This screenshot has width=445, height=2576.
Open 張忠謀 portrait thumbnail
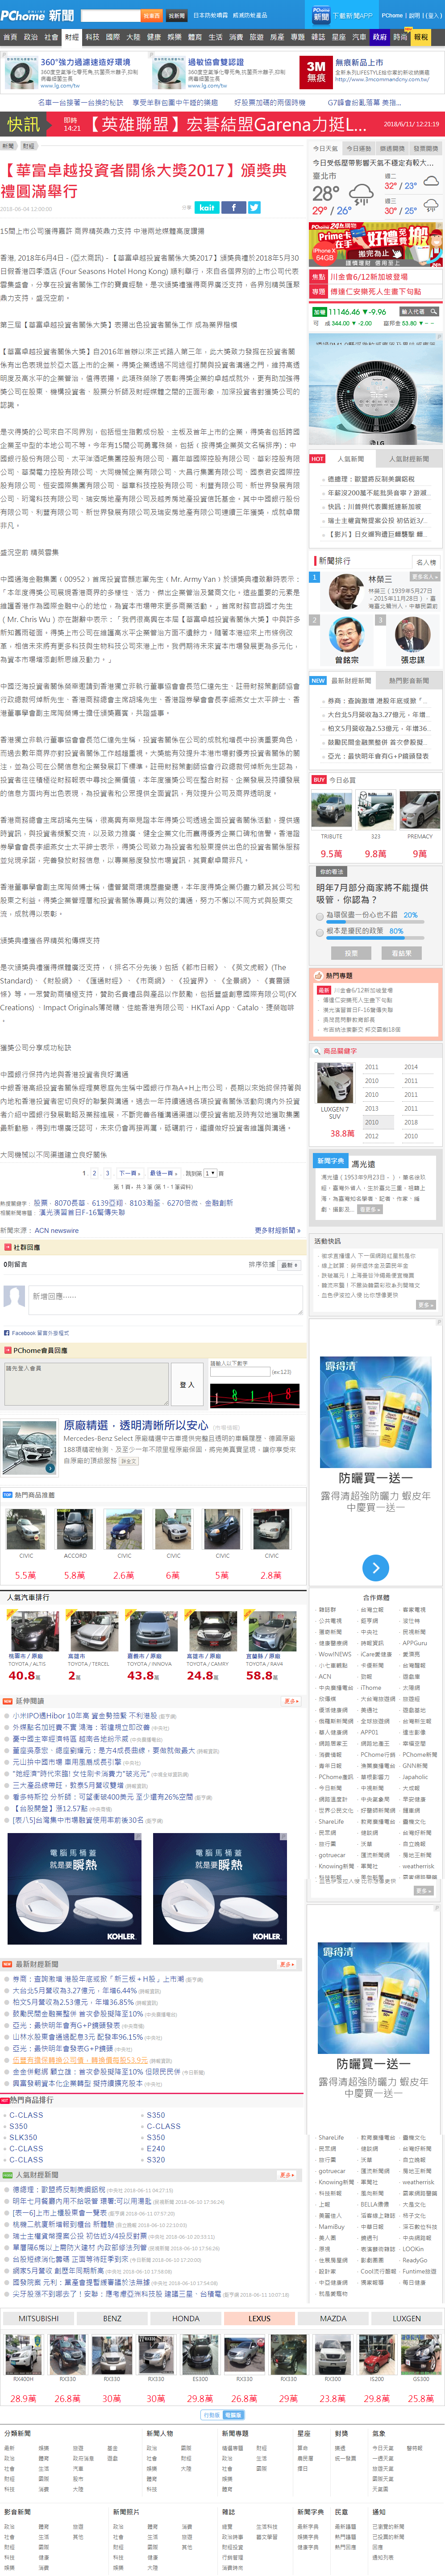(x=413, y=634)
